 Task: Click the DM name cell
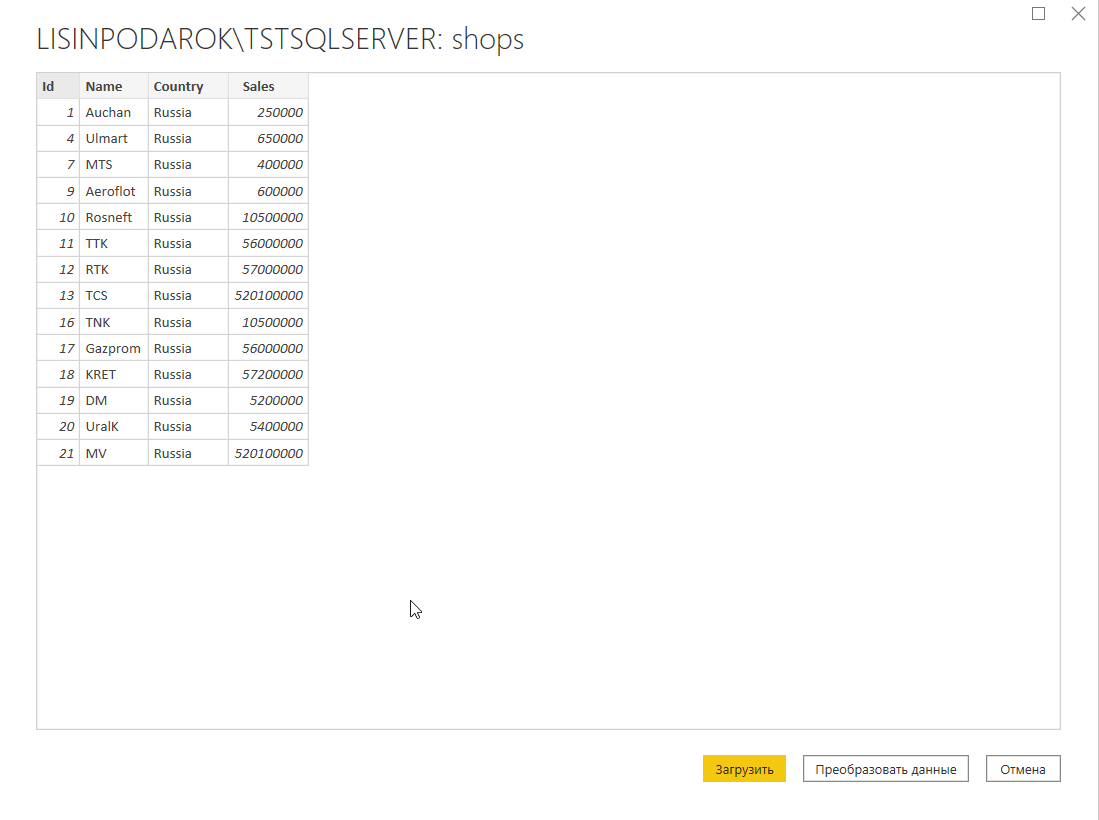coord(114,401)
